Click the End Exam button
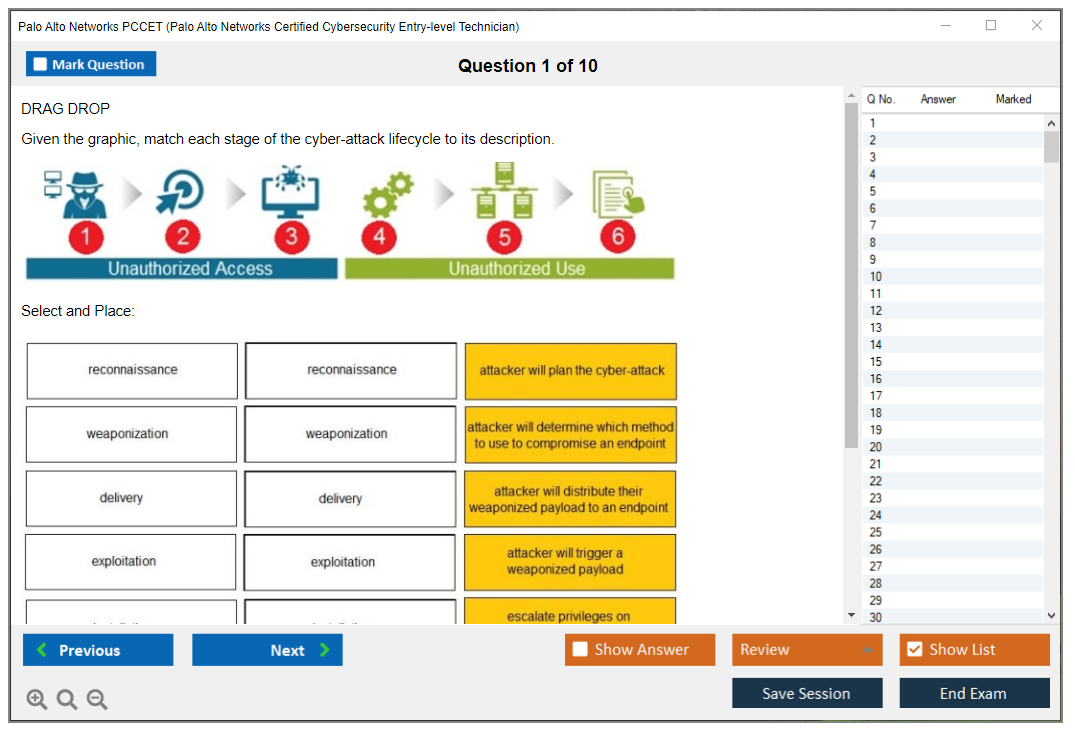The image size is (1075, 735). 974,693
